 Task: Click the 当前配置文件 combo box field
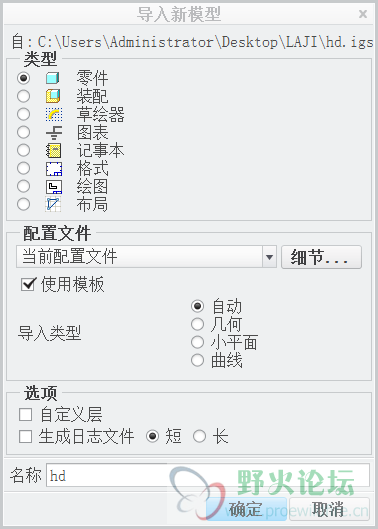pyautogui.click(x=146, y=257)
